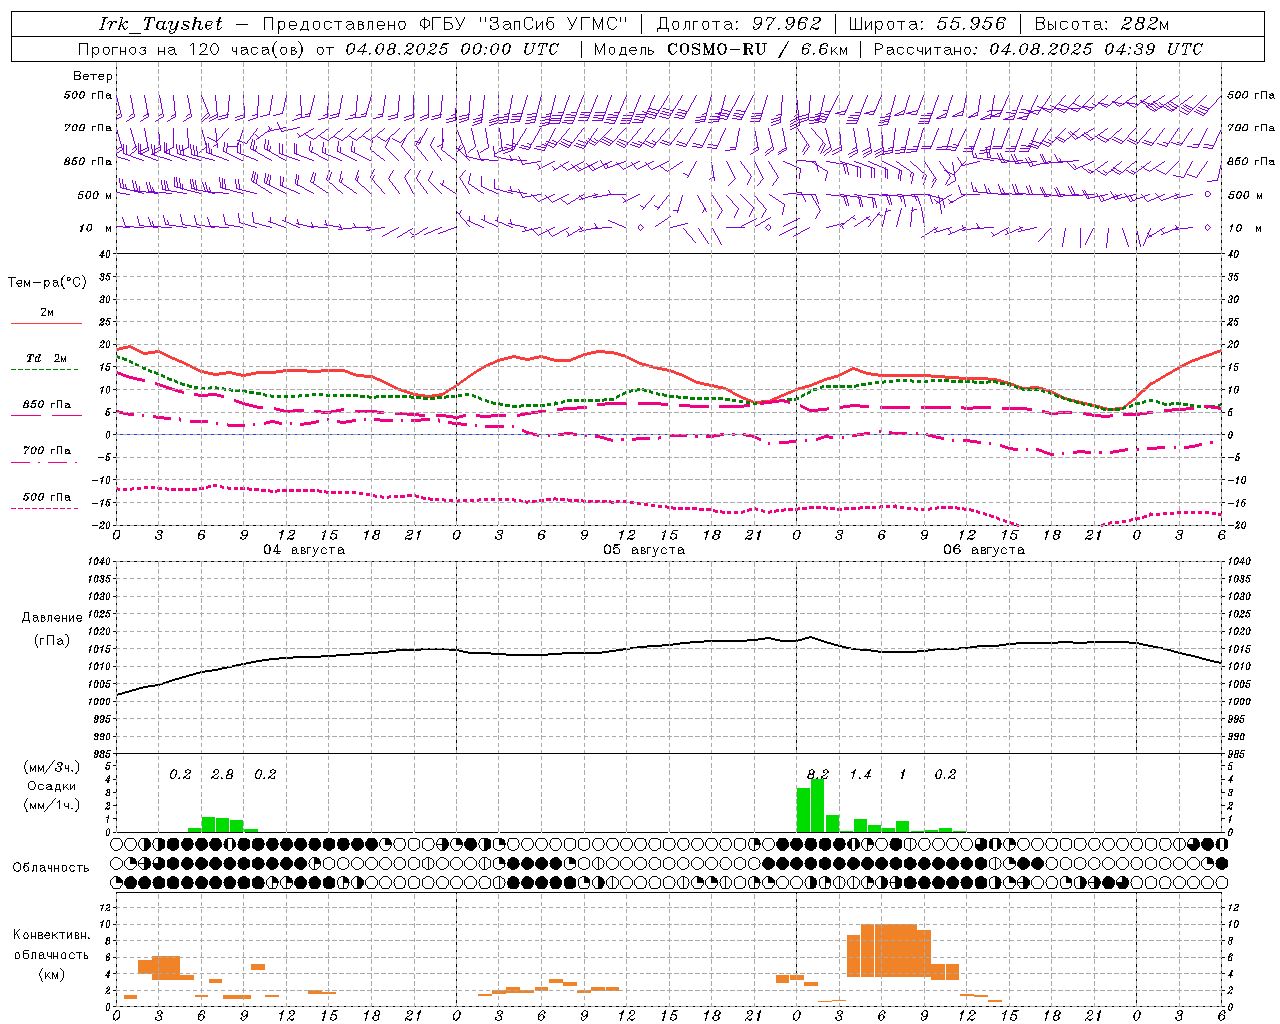Click the tallest green precipitation bar on 06 августа
This screenshot has height=1024, width=1280.
tap(818, 805)
